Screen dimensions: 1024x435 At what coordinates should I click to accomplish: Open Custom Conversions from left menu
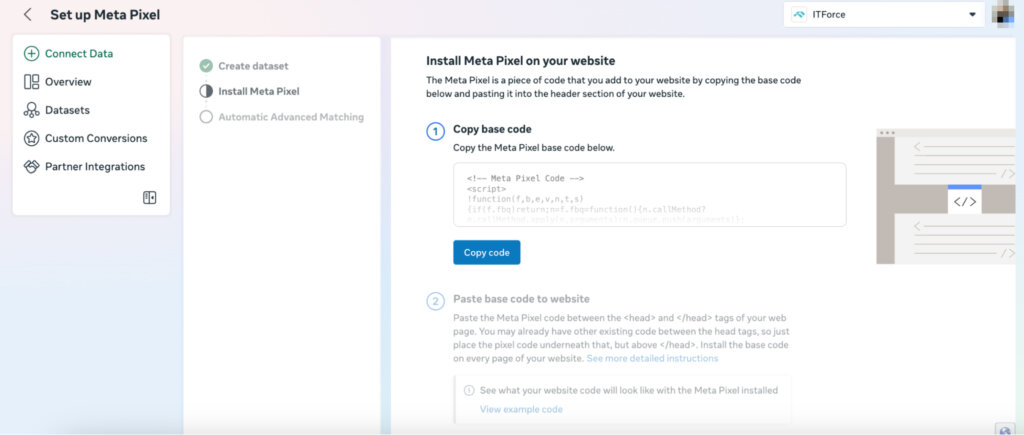[x=95, y=138]
